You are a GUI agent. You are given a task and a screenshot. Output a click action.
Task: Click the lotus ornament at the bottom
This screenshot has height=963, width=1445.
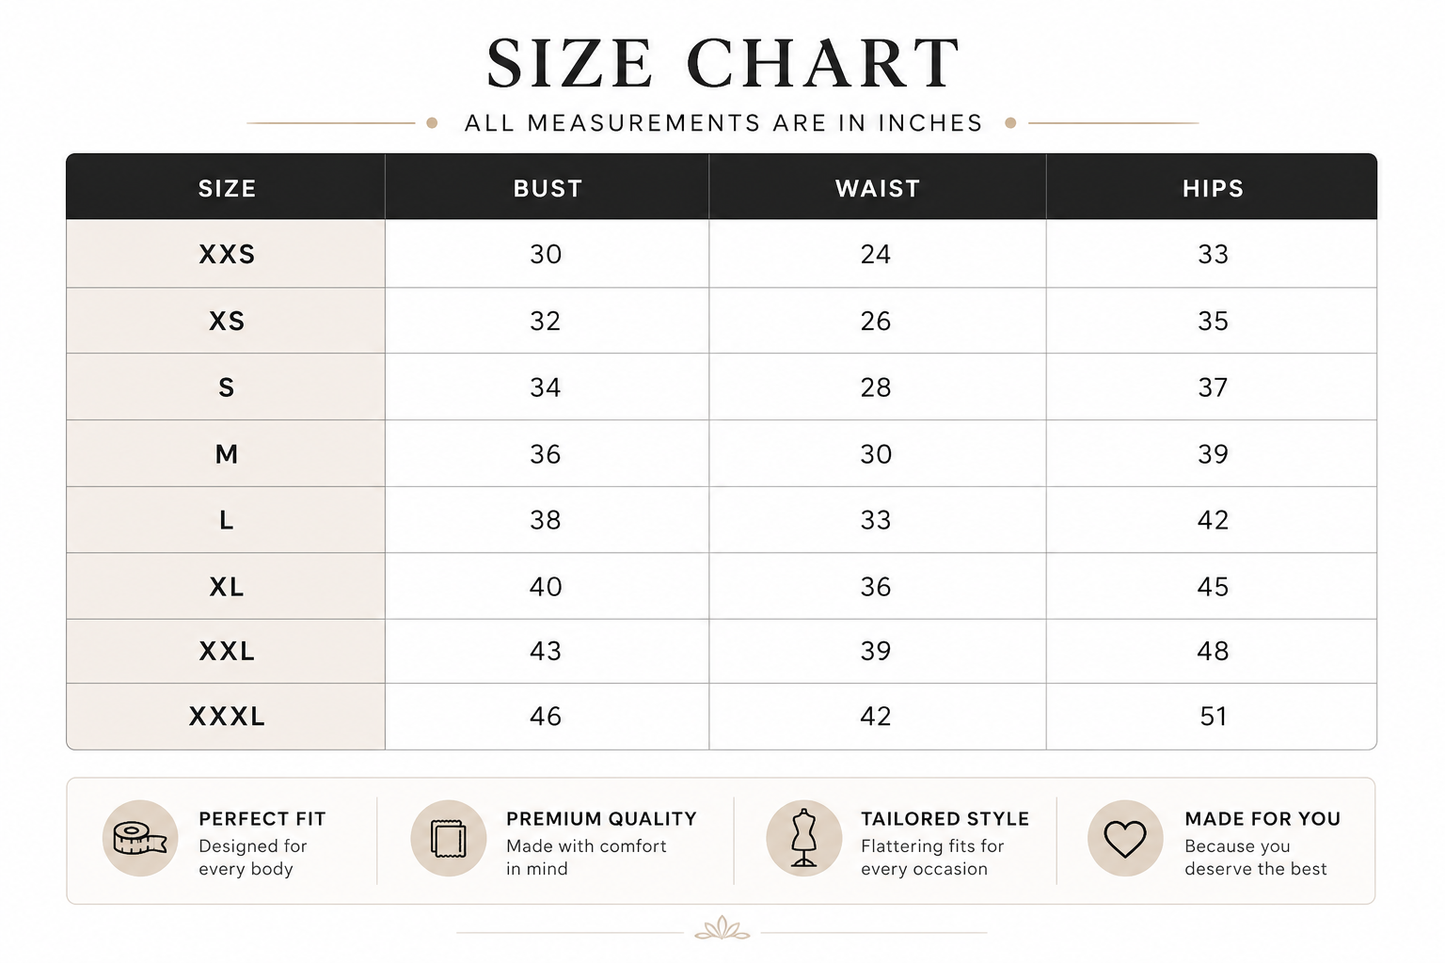click(x=722, y=929)
